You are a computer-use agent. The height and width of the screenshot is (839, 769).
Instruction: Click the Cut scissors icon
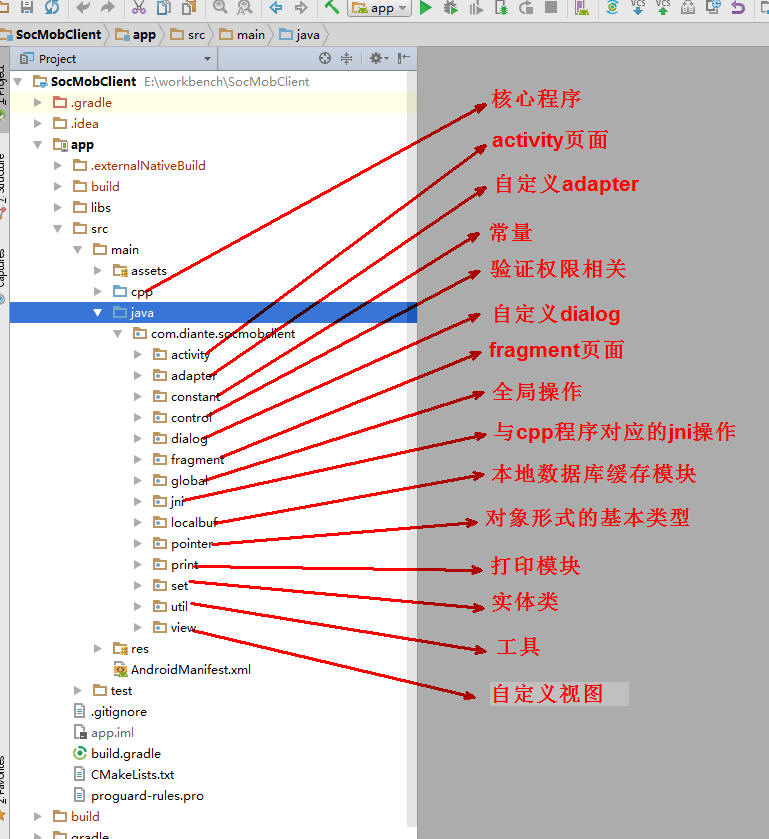pos(138,8)
